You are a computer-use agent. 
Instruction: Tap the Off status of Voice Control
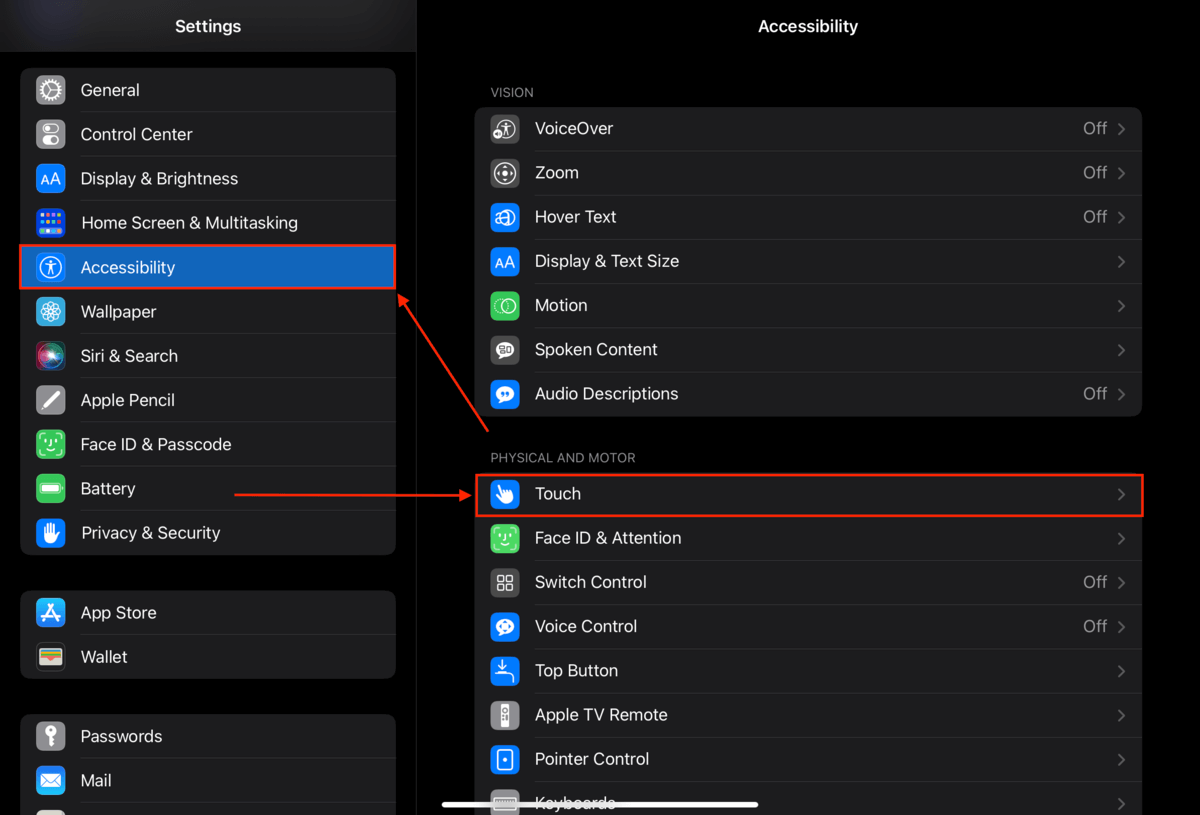(x=1095, y=627)
